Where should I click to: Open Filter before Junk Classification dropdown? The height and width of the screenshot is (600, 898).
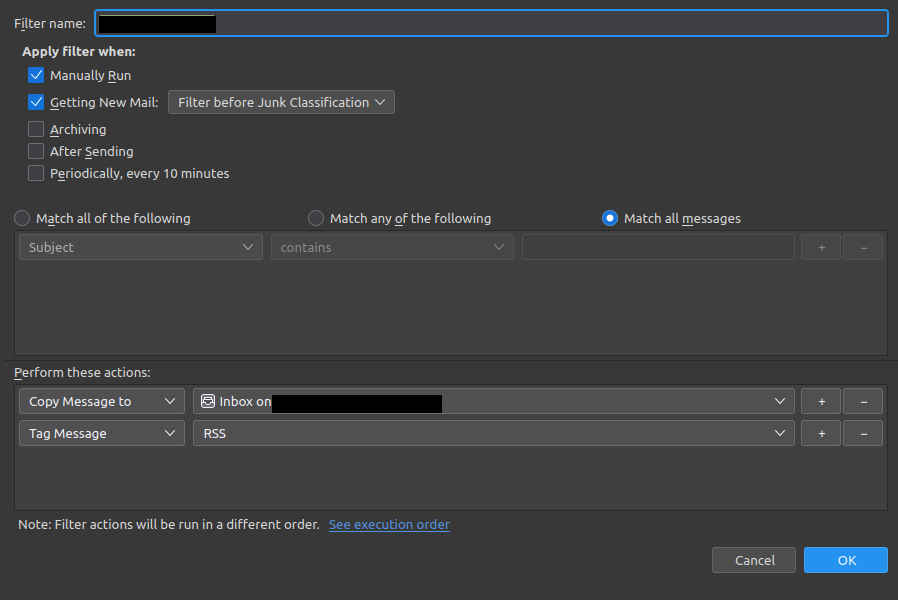[281, 102]
